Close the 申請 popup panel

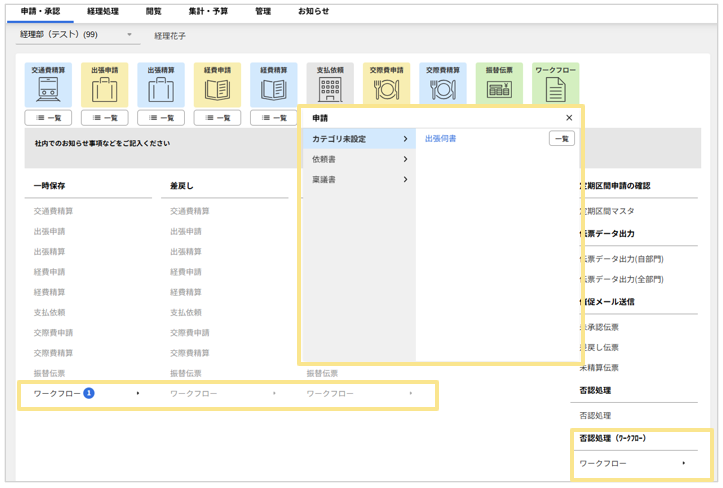coord(569,118)
